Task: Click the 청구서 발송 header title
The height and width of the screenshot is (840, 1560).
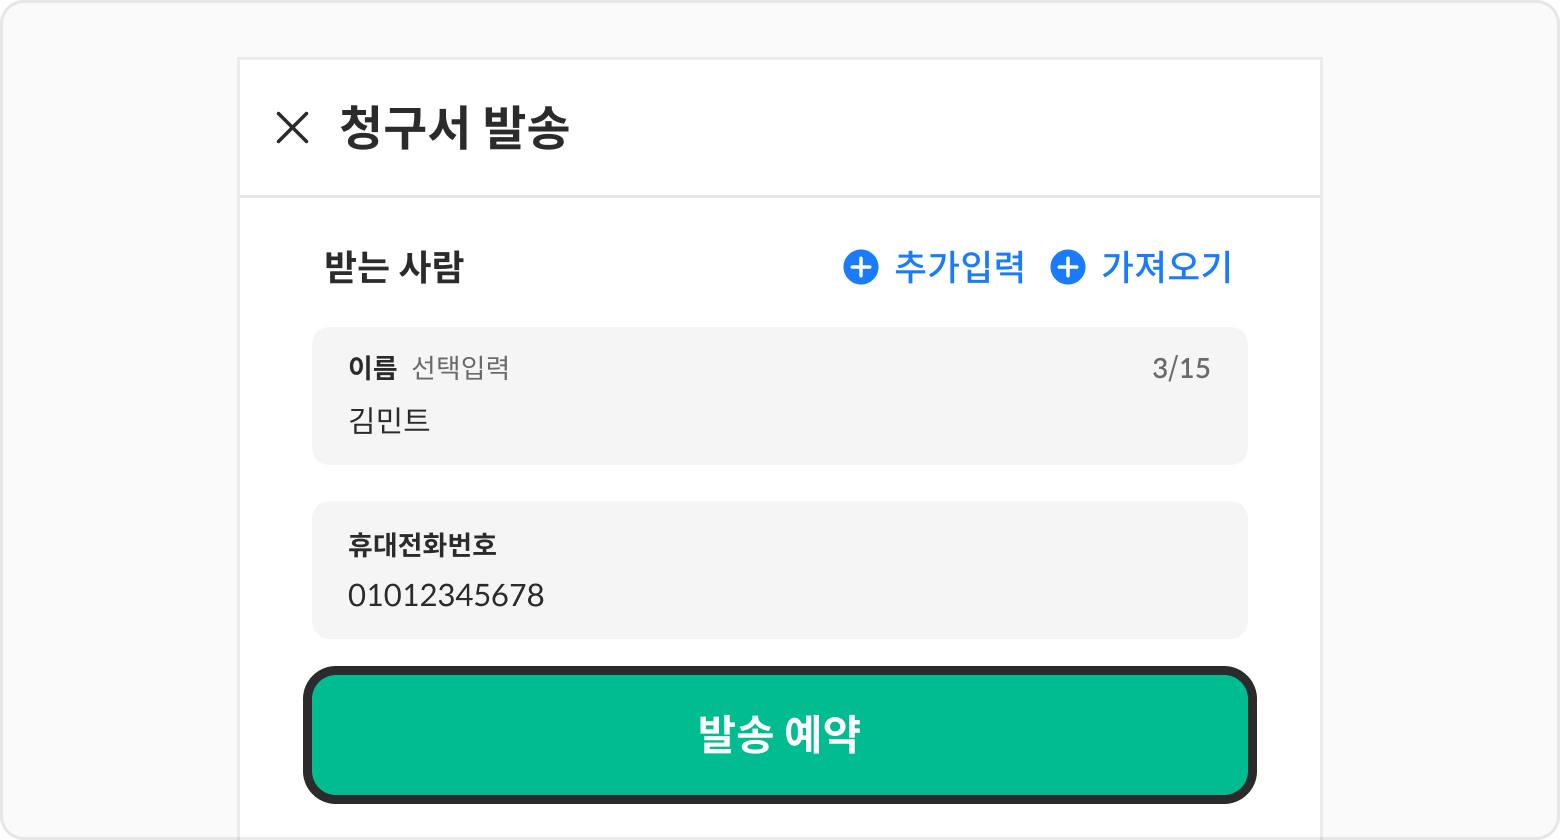Action: [x=454, y=128]
